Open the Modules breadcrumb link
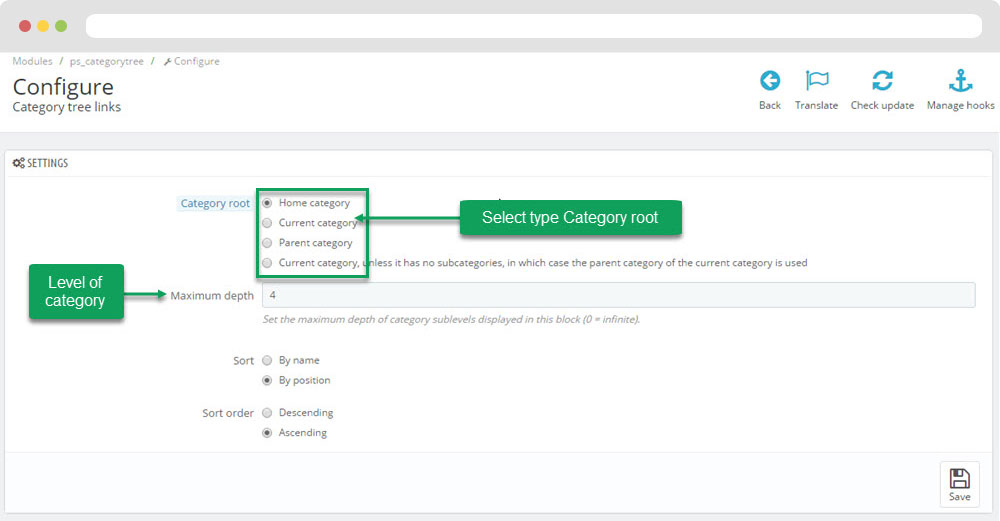The height and width of the screenshot is (521, 1000). pyautogui.click(x=33, y=61)
